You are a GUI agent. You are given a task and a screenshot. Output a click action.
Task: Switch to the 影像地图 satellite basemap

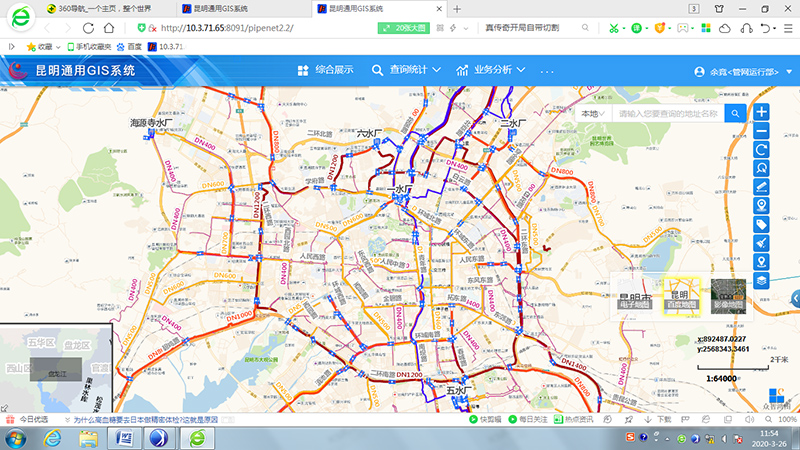pyautogui.click(x=729, y=296)
